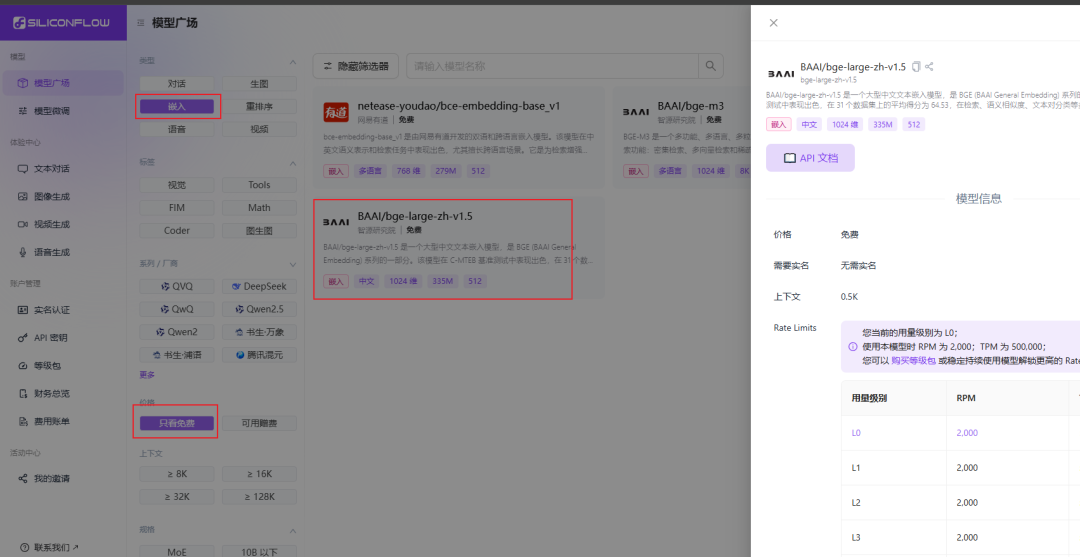Screen dimensions: 1080x557
Task: Click the 实名认证 ID card icon
Action: (x=23, y=310)
